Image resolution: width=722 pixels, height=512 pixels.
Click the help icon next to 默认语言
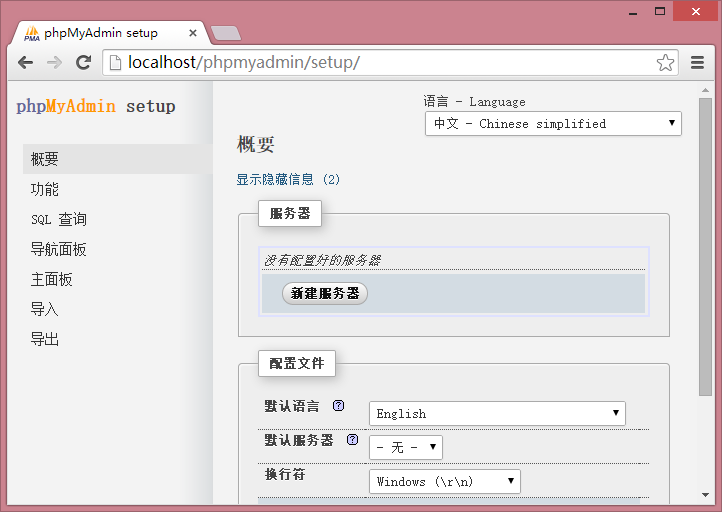338,406
